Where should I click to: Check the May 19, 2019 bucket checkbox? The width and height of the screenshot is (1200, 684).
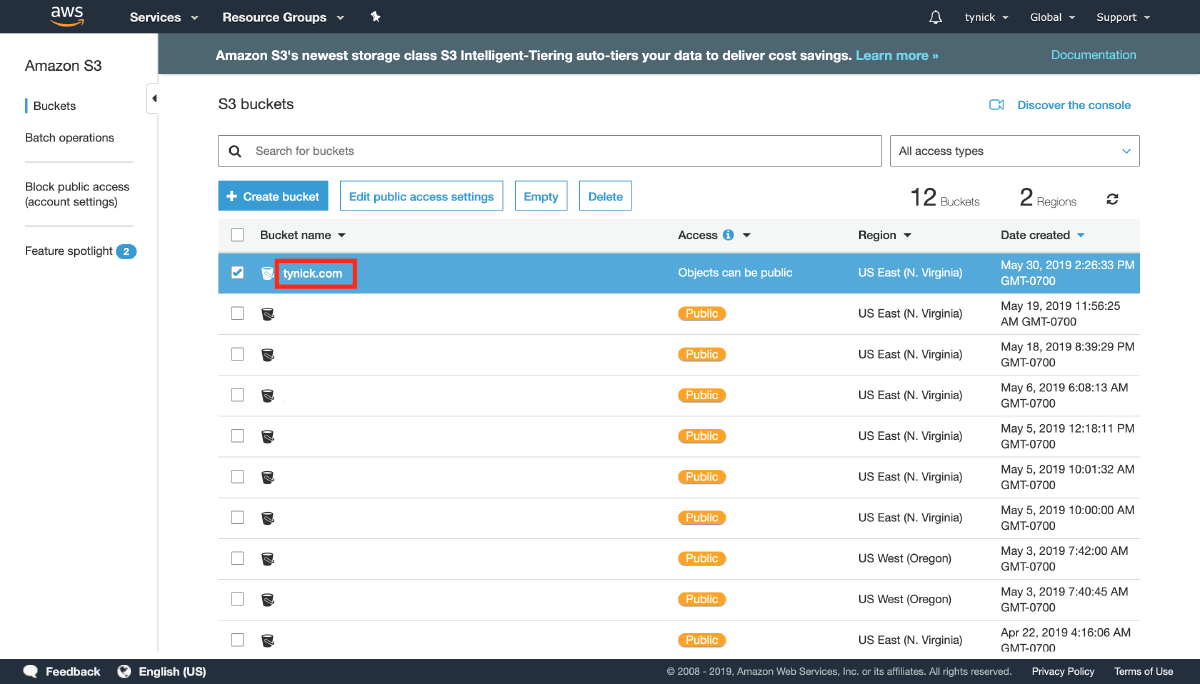(x=237, y=313)
